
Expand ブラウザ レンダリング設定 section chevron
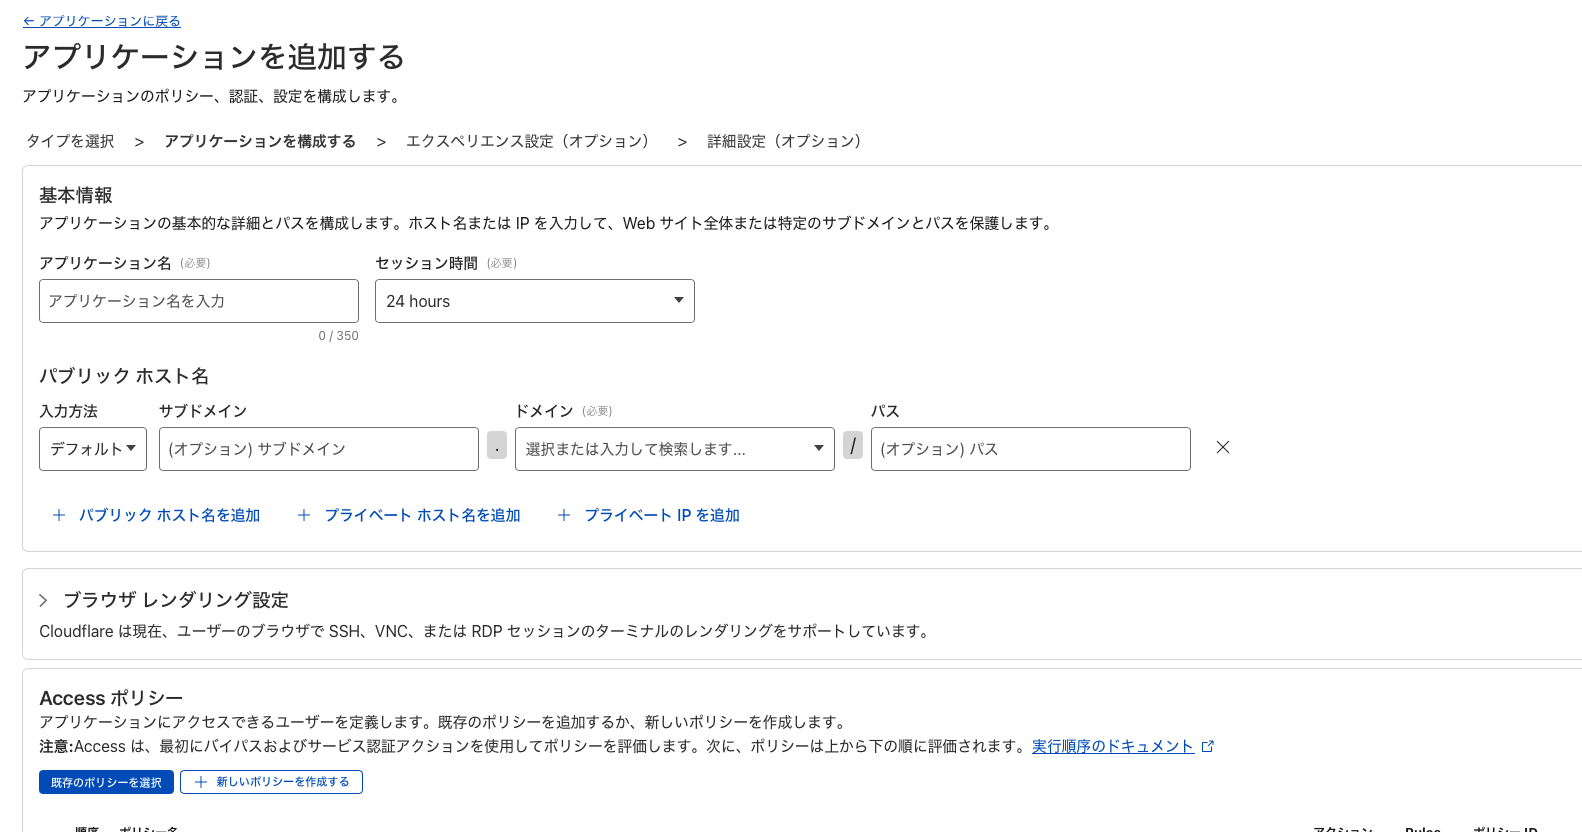tap(43, 600)
